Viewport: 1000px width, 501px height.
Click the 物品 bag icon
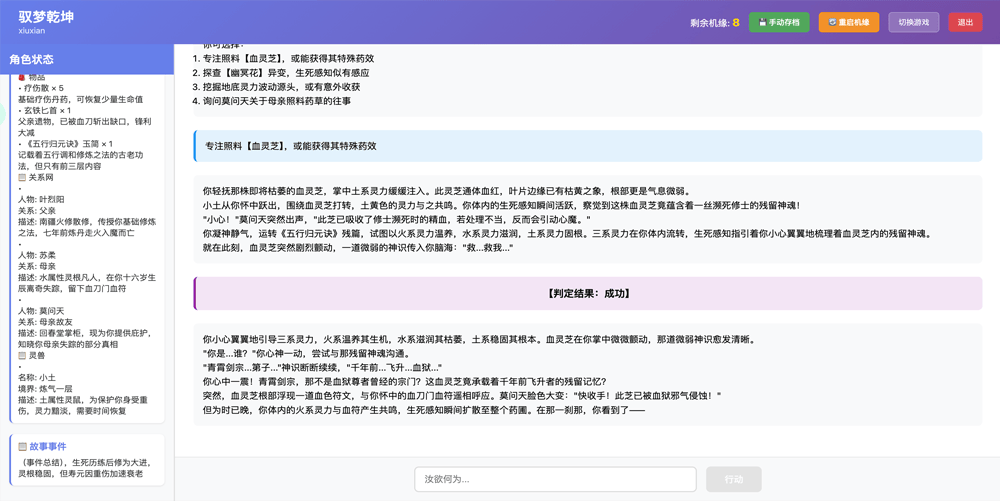pos(23,77)
